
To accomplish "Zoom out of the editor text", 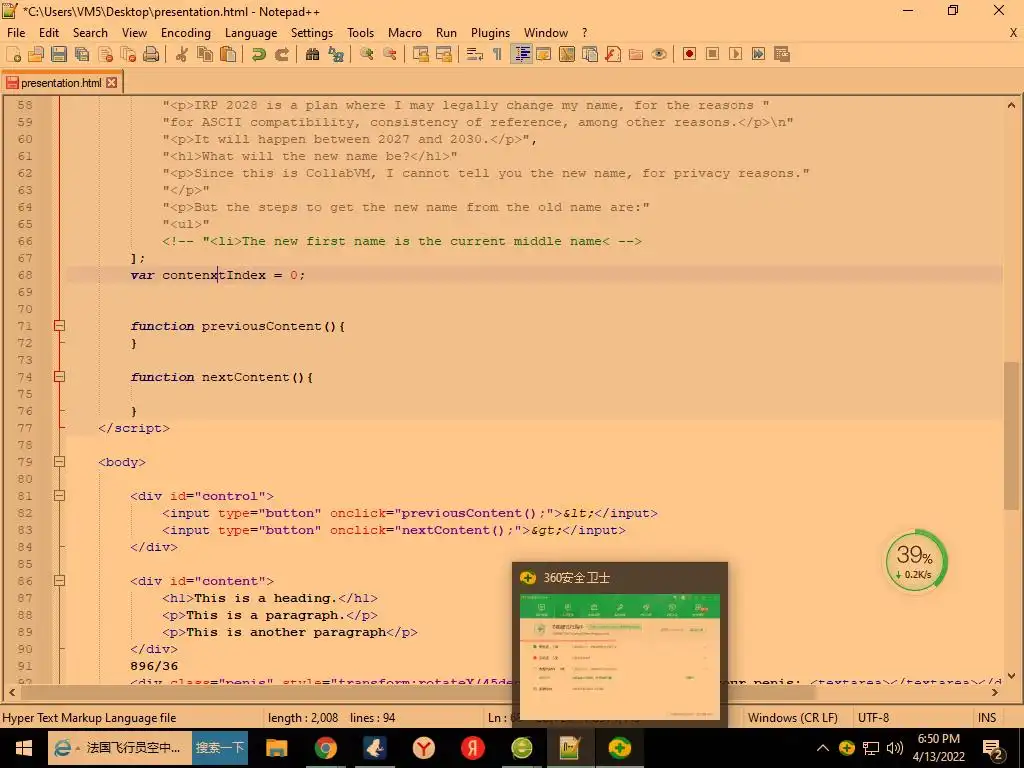I will click(389, 54).
